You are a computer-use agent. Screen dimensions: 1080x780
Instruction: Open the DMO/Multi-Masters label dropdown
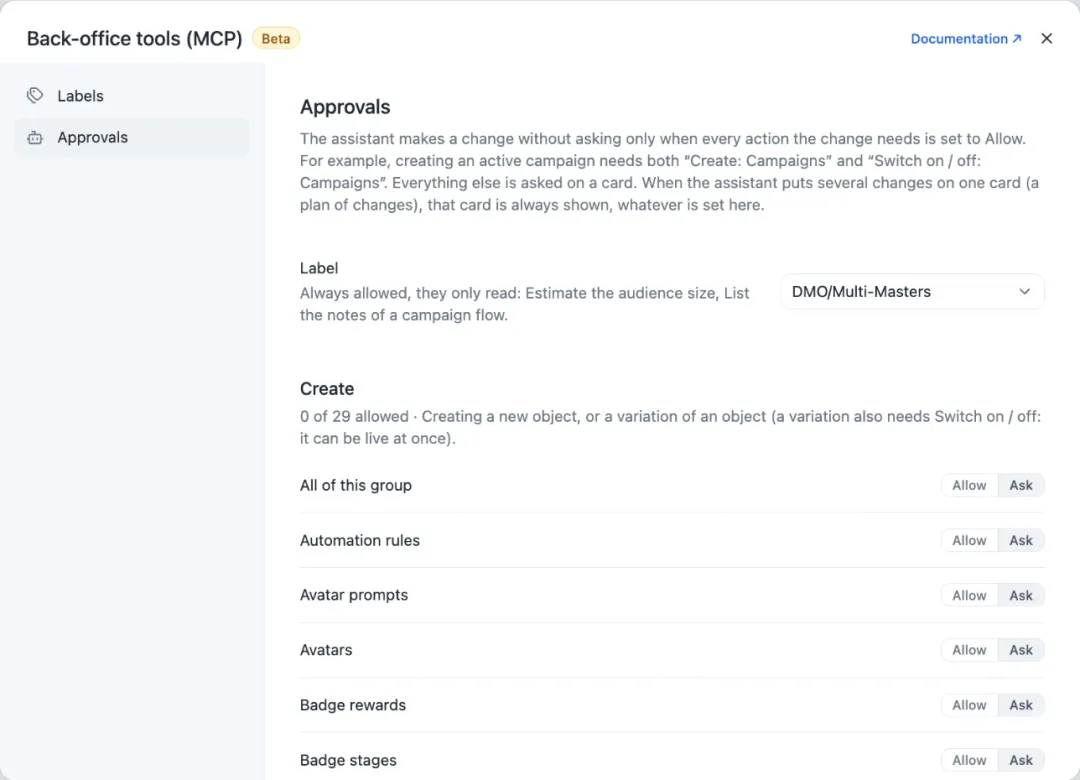912,291
